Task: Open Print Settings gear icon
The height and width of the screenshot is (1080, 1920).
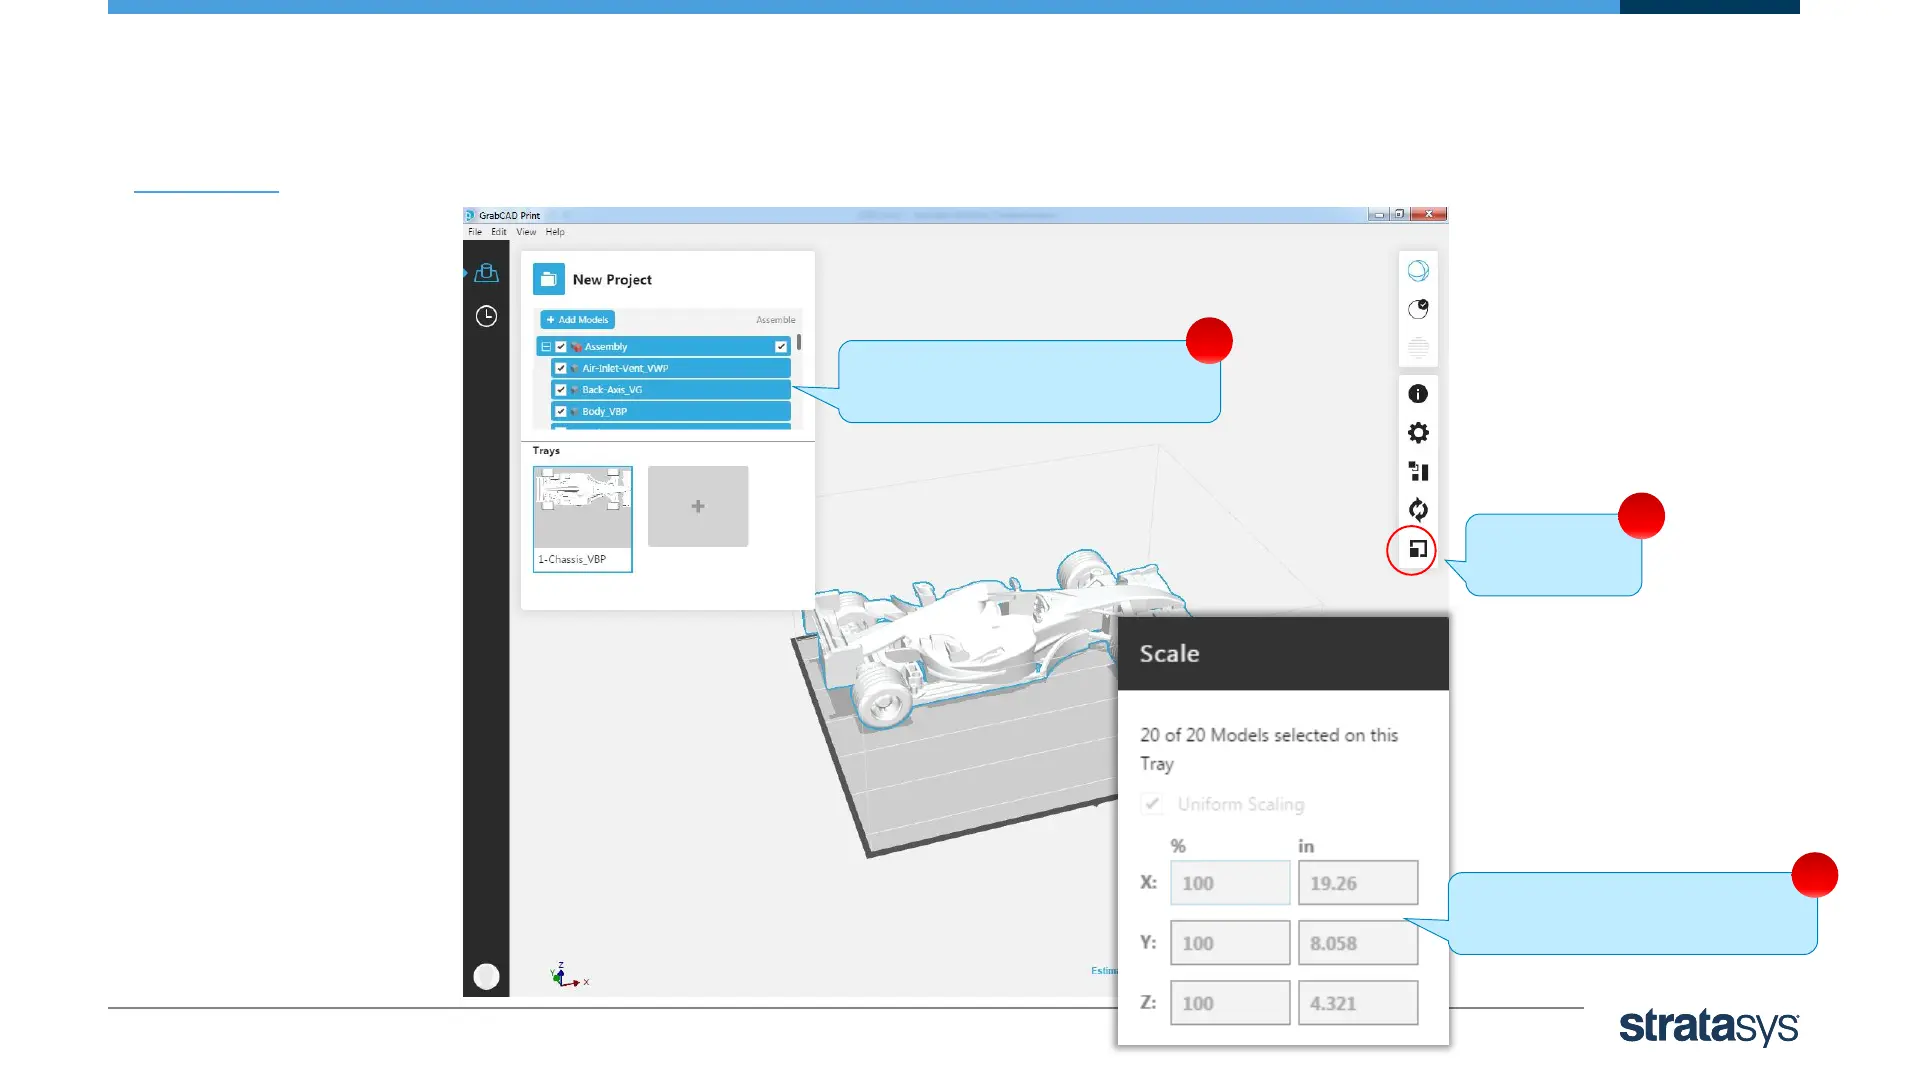Action: (1417, 432)
